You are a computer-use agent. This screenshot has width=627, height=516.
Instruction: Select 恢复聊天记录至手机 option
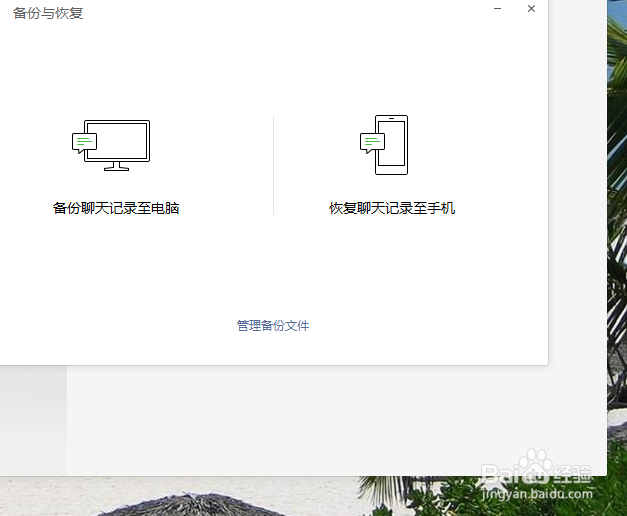(x=392, y=208)
